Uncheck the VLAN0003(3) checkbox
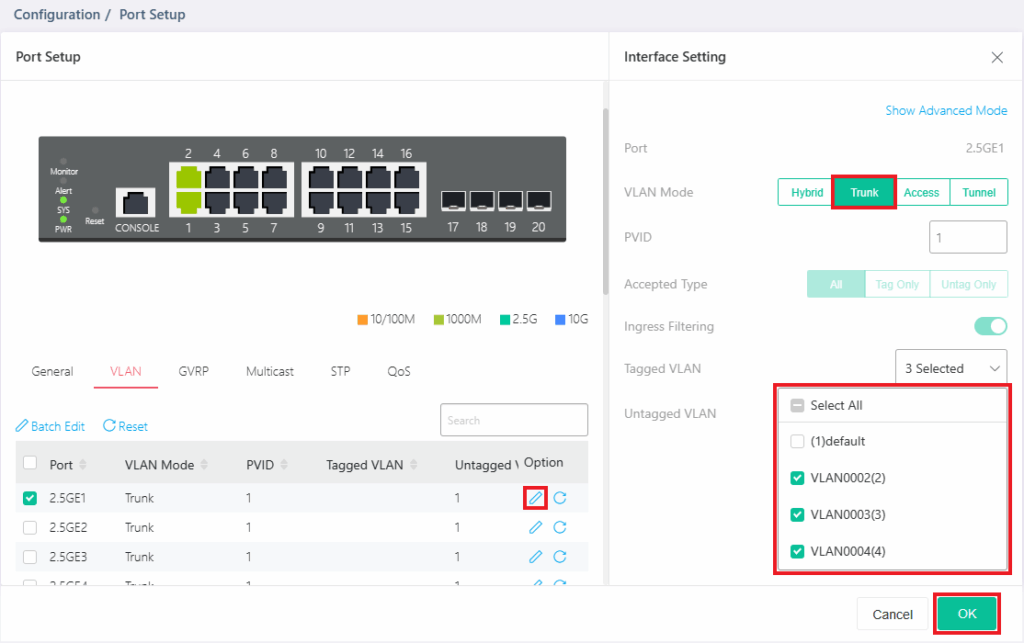This screenshot has height=643, width=1024. pyautogui.click(x=797, y=515)
